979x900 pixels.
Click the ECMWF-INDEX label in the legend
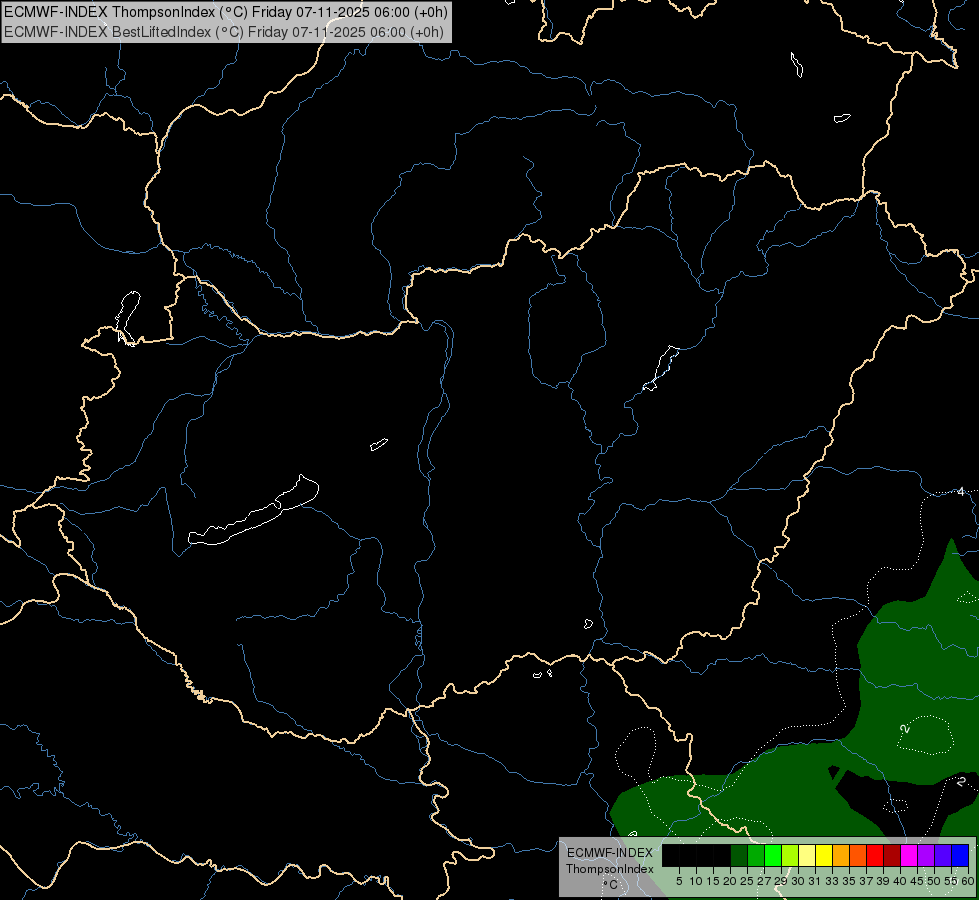pyautogui.click(x=610, y=853)
